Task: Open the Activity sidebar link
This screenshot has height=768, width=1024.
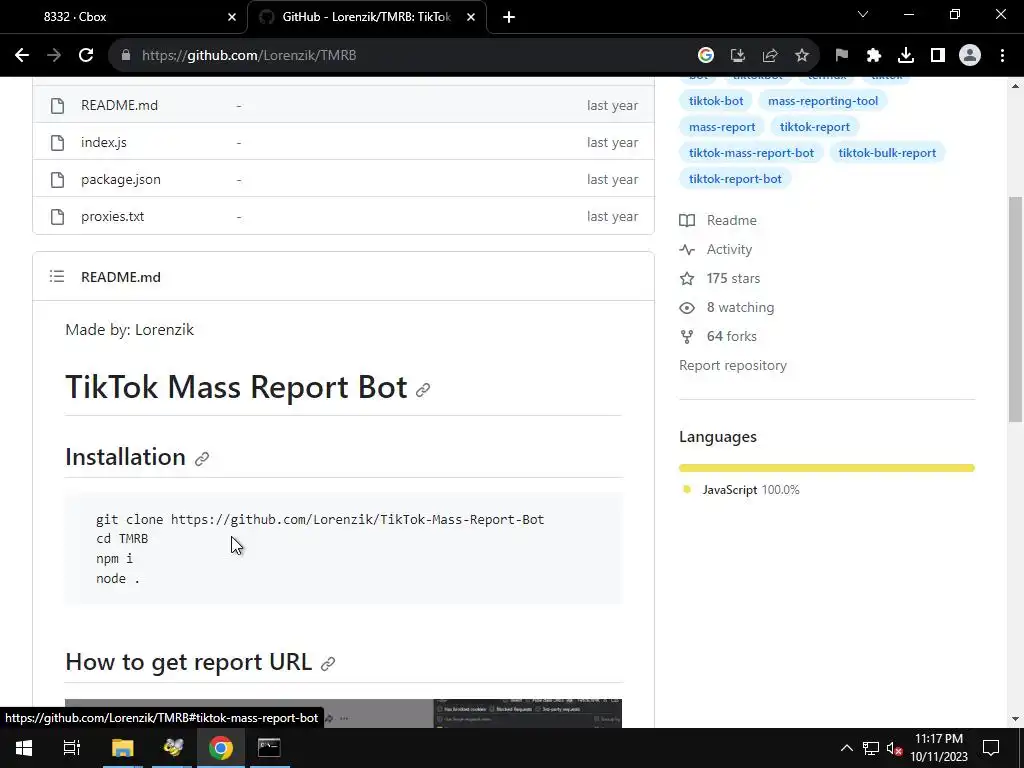Action: [x=715, y=249]
